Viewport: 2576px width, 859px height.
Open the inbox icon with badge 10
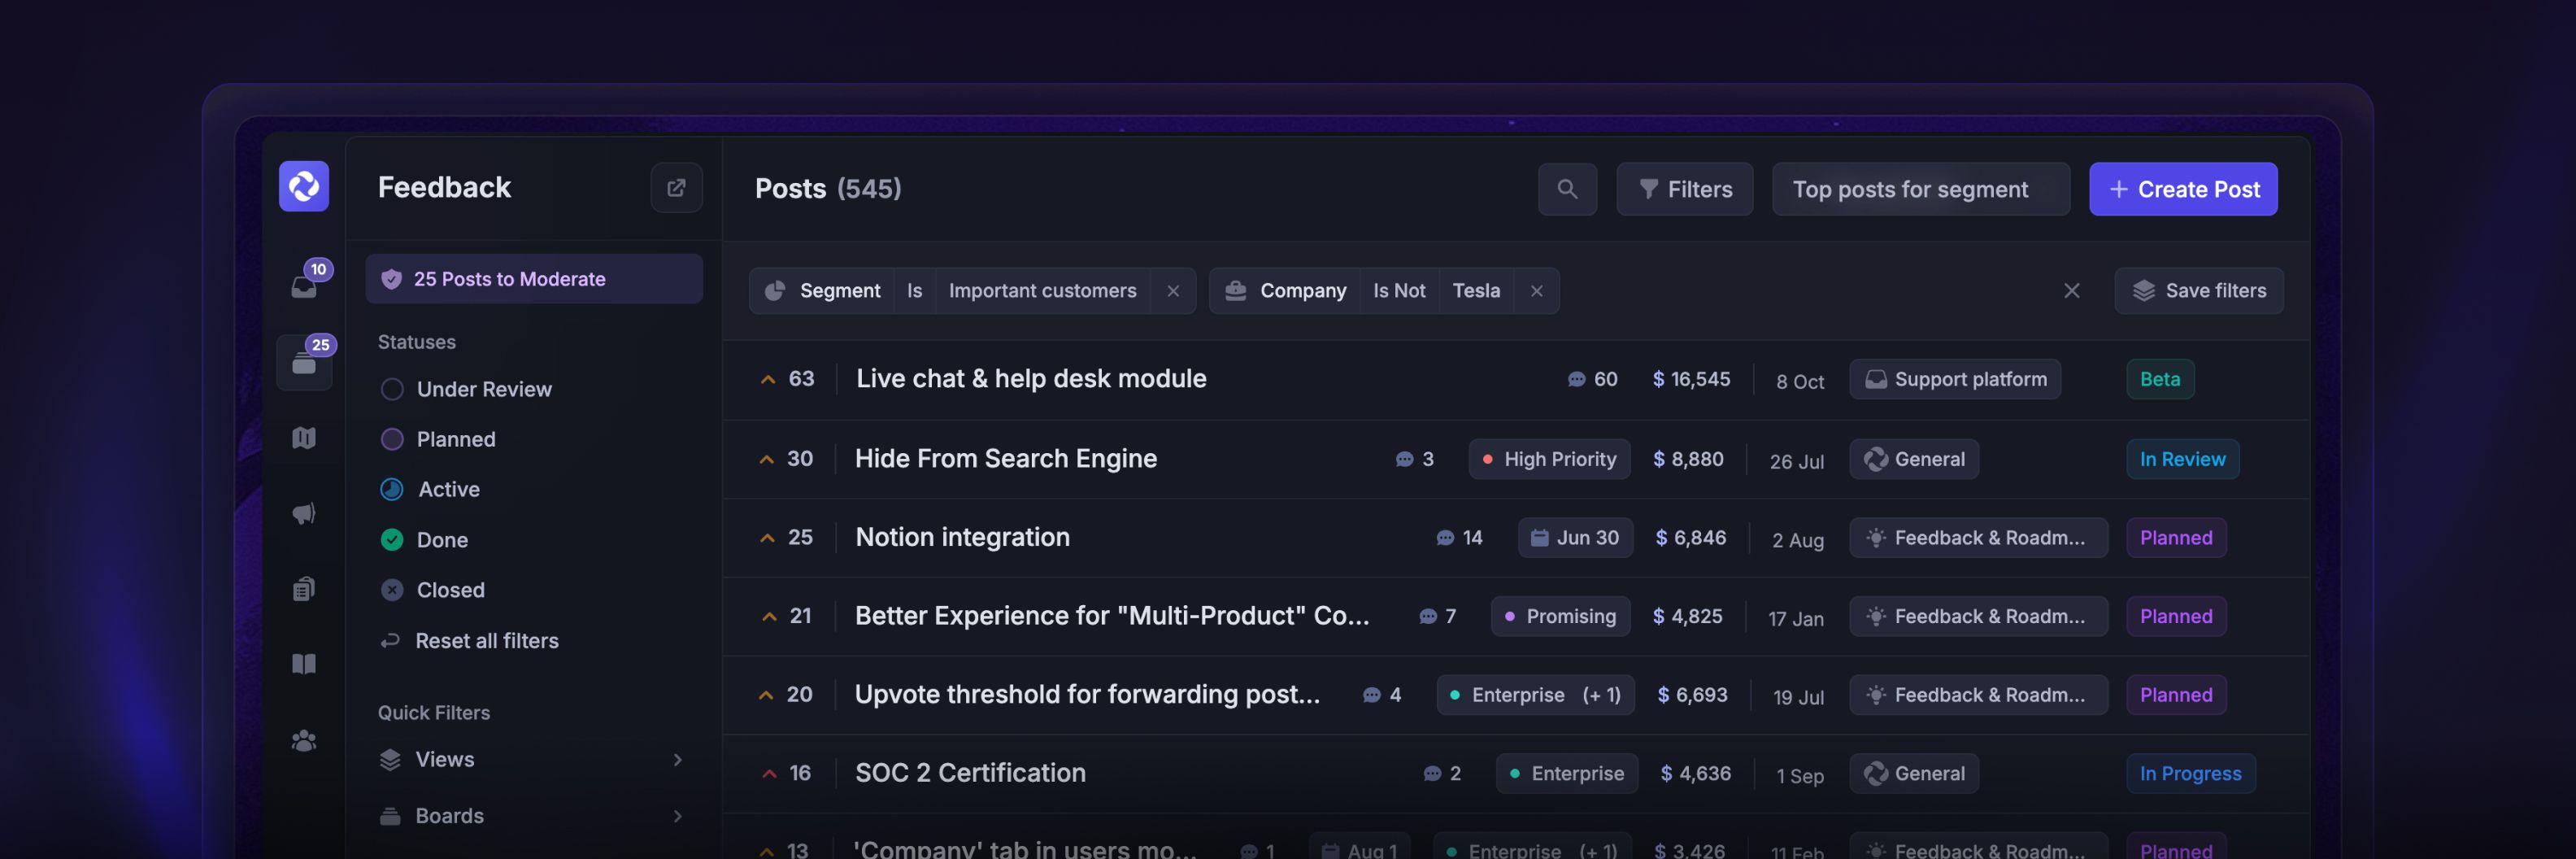click(x=304, y=286)
